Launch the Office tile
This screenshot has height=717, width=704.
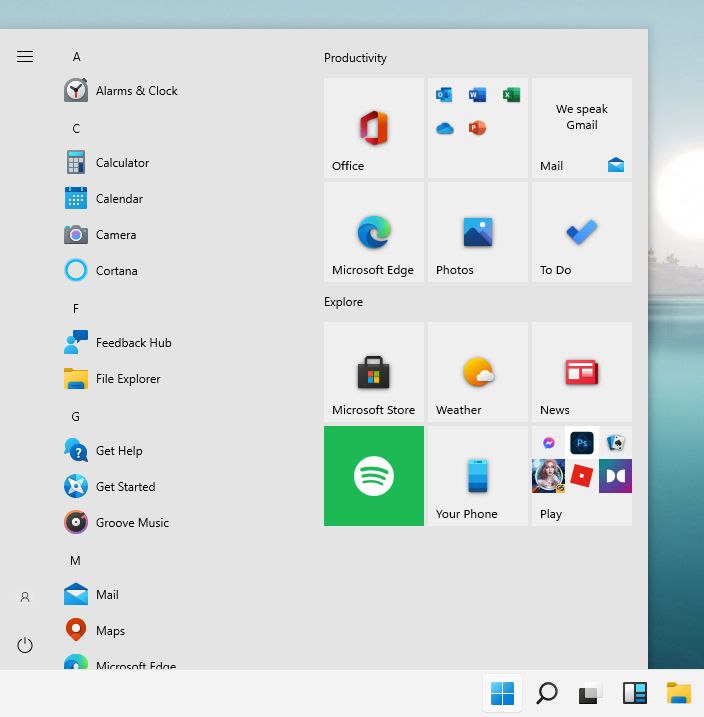[373, 128]
